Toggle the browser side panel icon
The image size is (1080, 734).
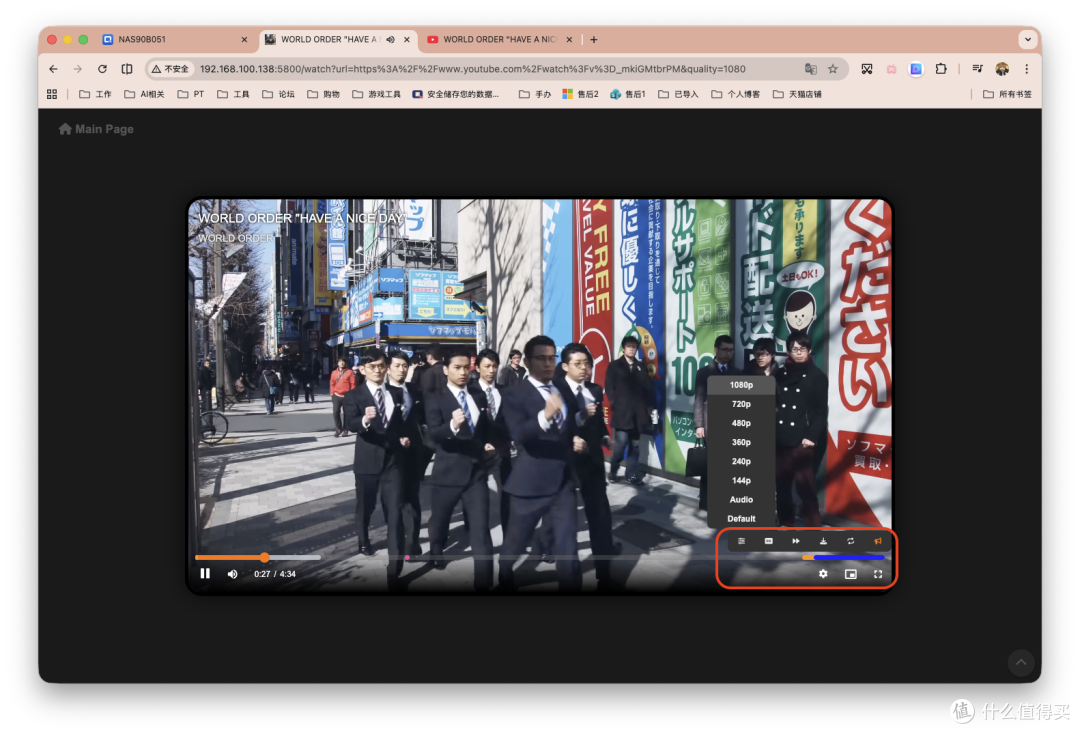127,69
